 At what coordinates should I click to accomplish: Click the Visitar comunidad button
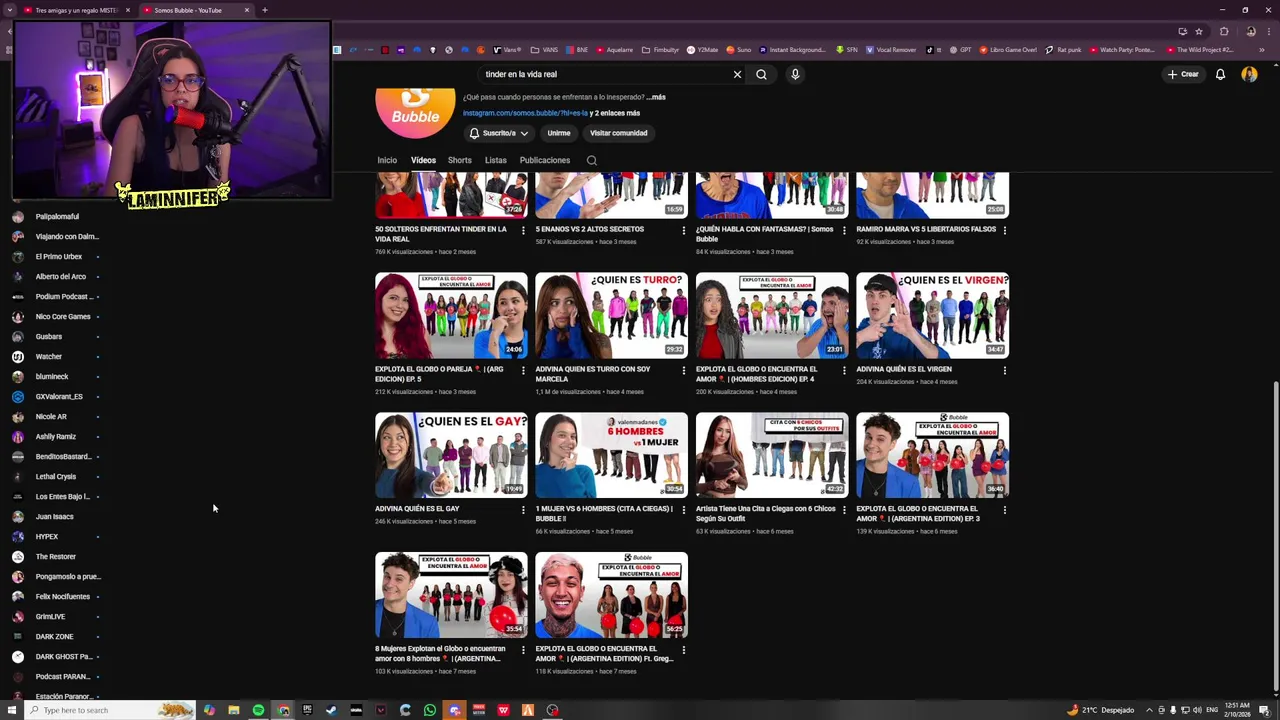tap(618, 133)
